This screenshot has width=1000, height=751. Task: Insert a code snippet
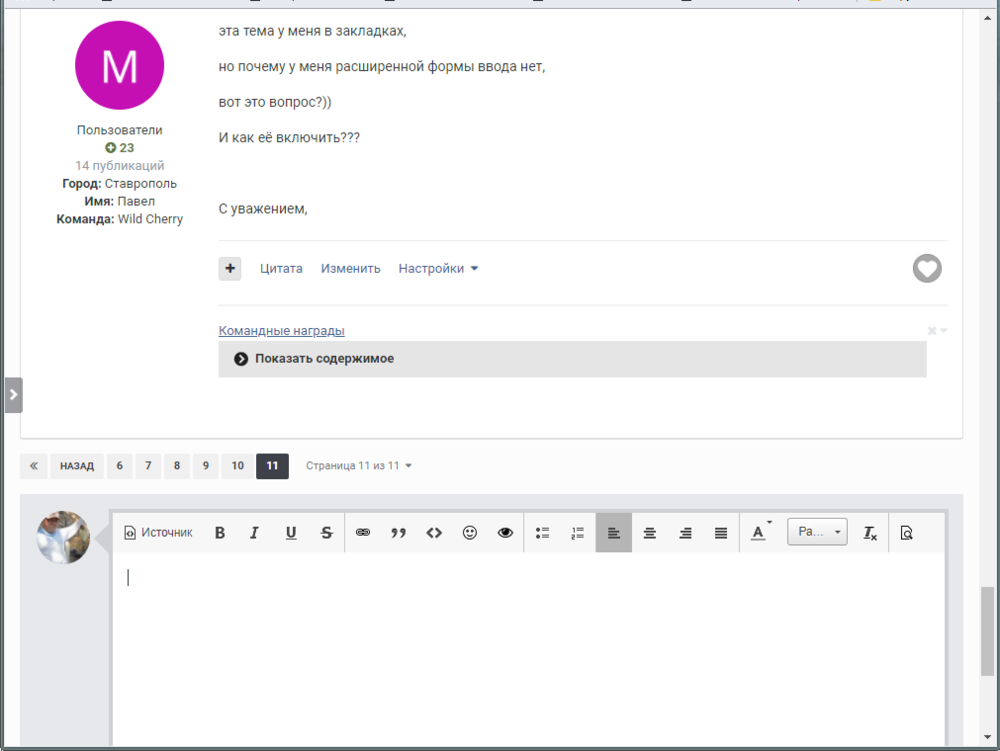434,533
